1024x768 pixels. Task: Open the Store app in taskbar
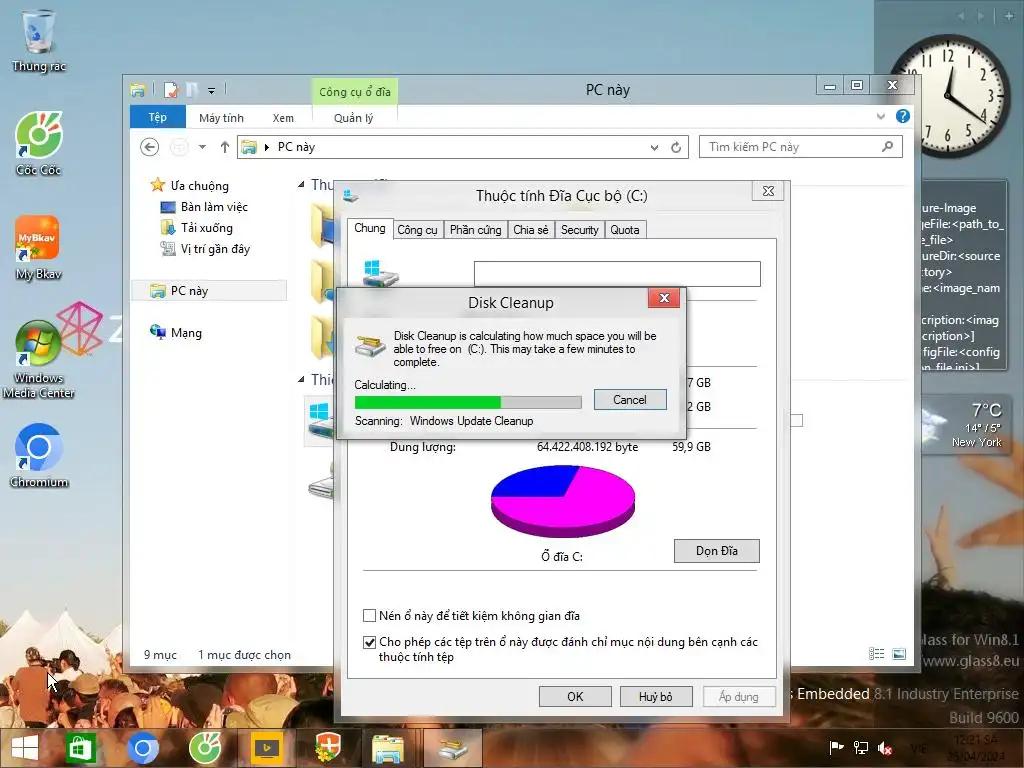click(x=80, y=748)
